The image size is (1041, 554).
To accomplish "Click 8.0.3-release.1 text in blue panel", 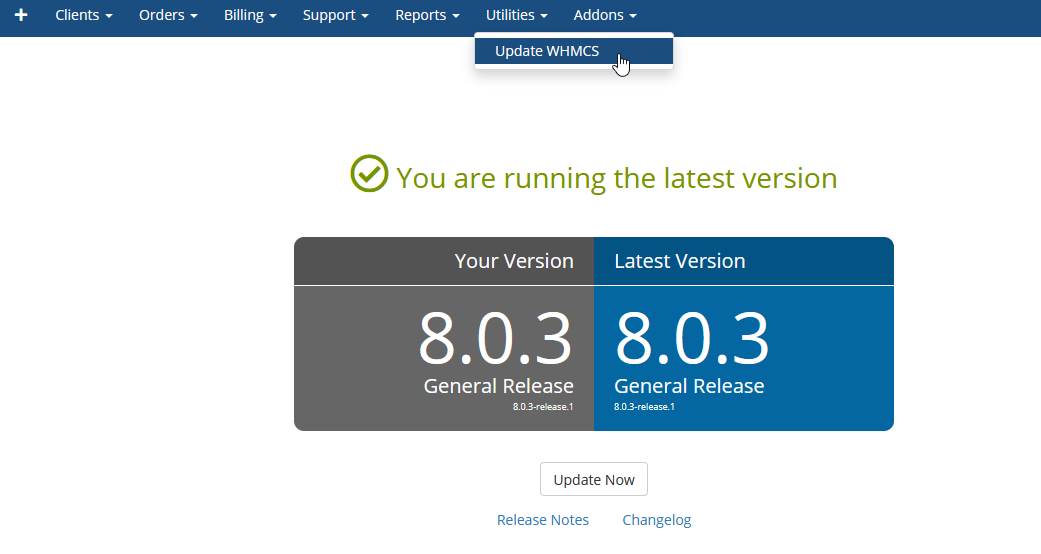I will pyautogui.click(x=644, y=407).
